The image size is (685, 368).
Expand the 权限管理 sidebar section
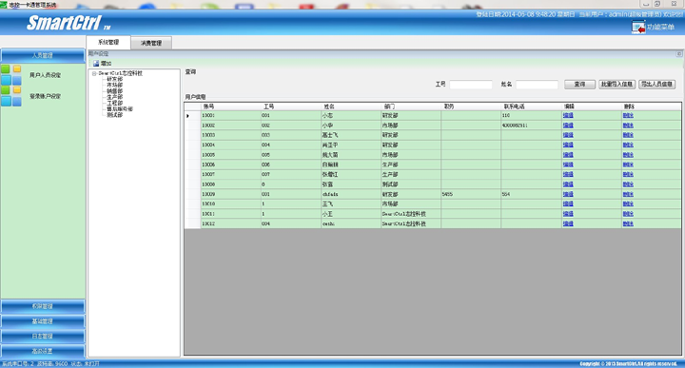click(42, 306)
